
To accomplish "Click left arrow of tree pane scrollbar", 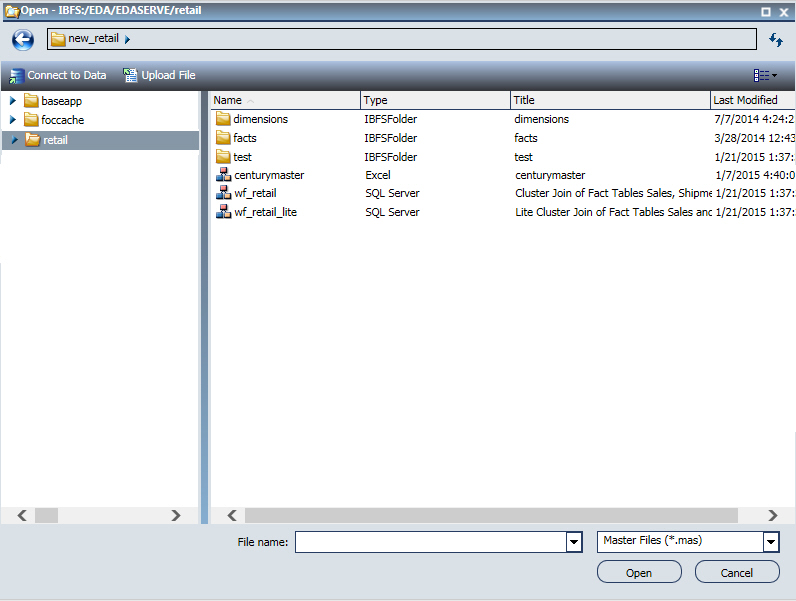I will tap(22, 516).
